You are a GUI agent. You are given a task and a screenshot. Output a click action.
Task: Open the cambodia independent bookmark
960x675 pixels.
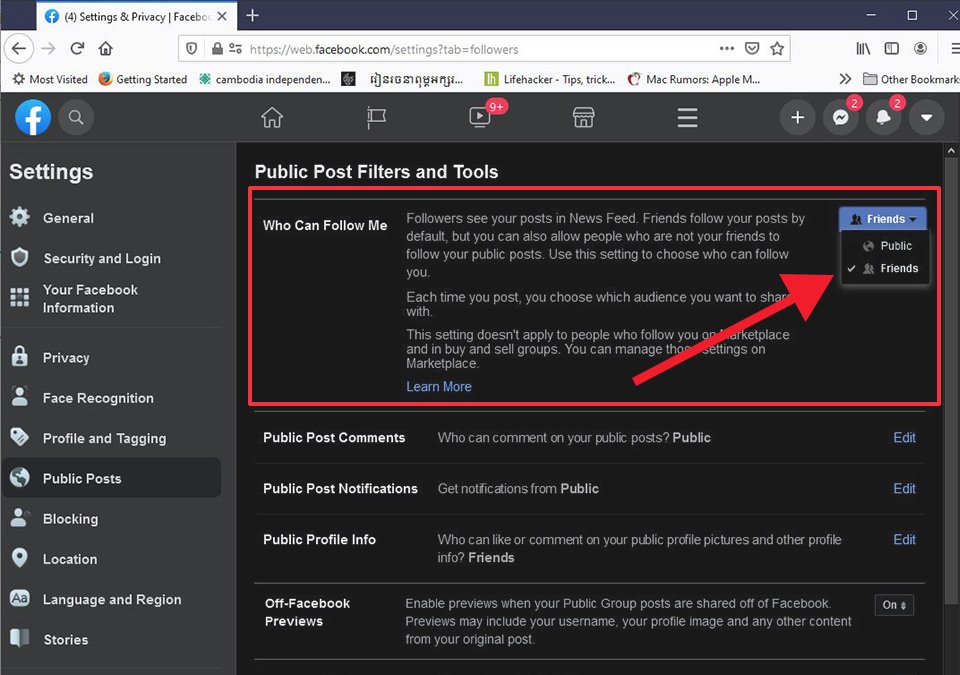pos(264,79)
